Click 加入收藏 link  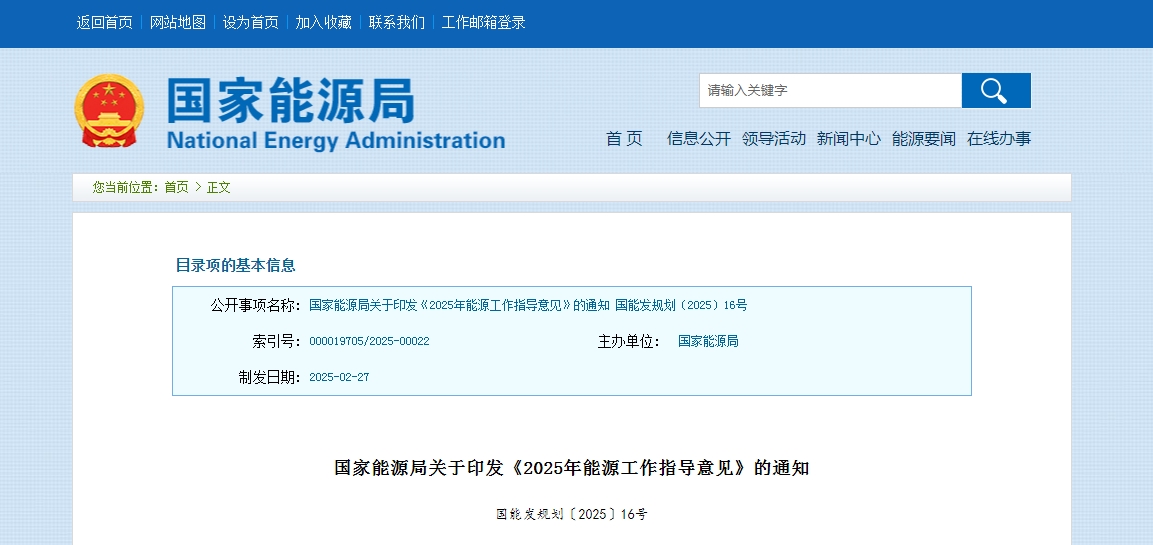324,22
